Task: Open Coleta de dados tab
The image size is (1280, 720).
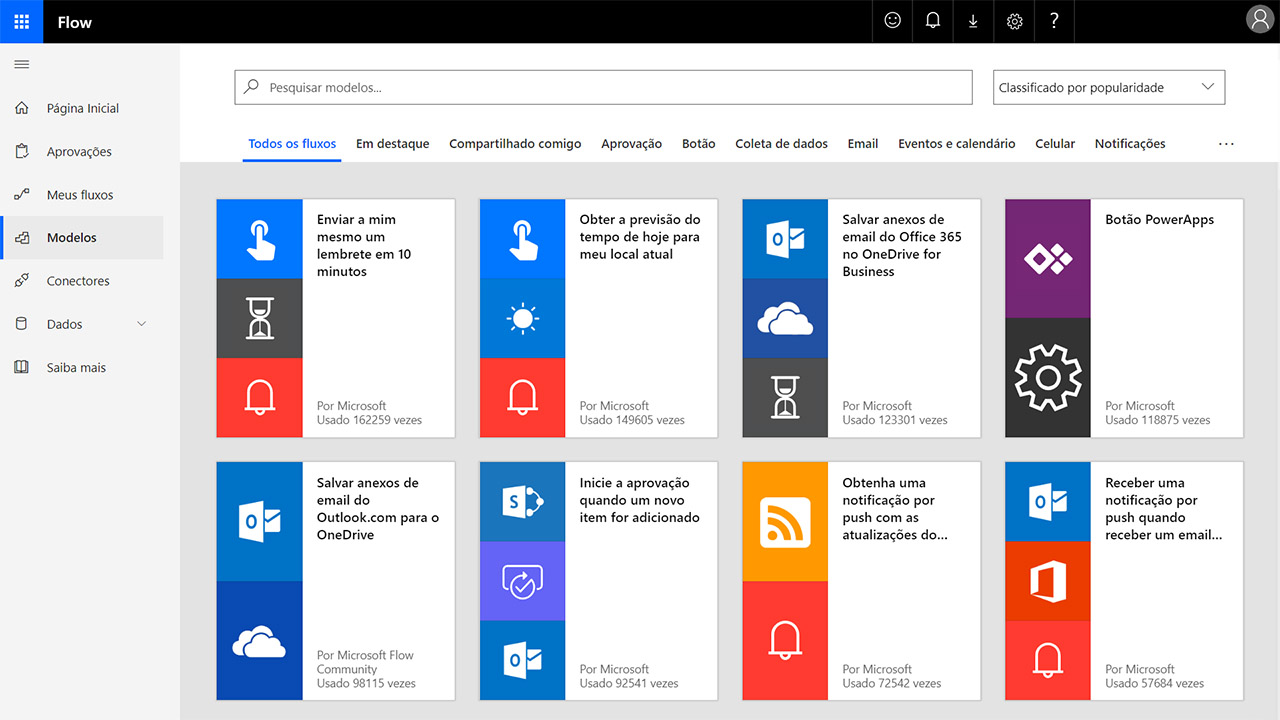Action: click(782, 144)
